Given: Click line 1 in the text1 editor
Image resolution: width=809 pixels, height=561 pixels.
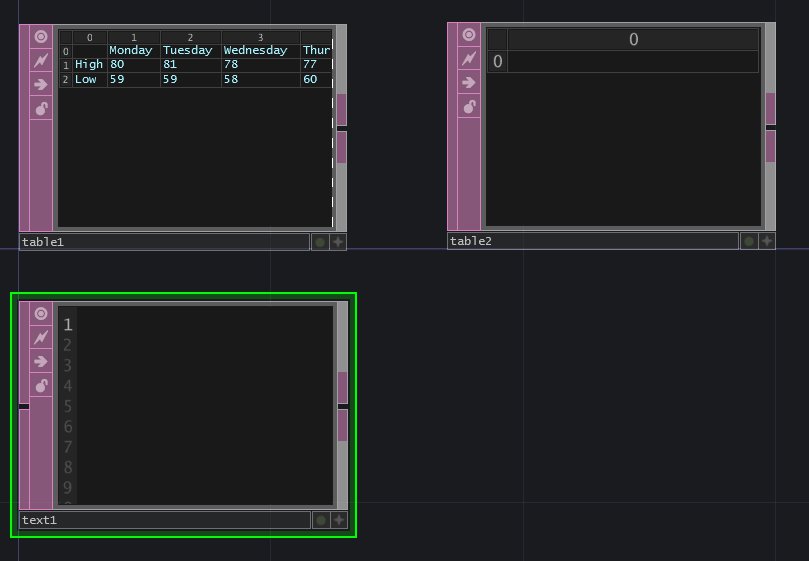Looking at the screenshot, I should (x=200, y=324).
